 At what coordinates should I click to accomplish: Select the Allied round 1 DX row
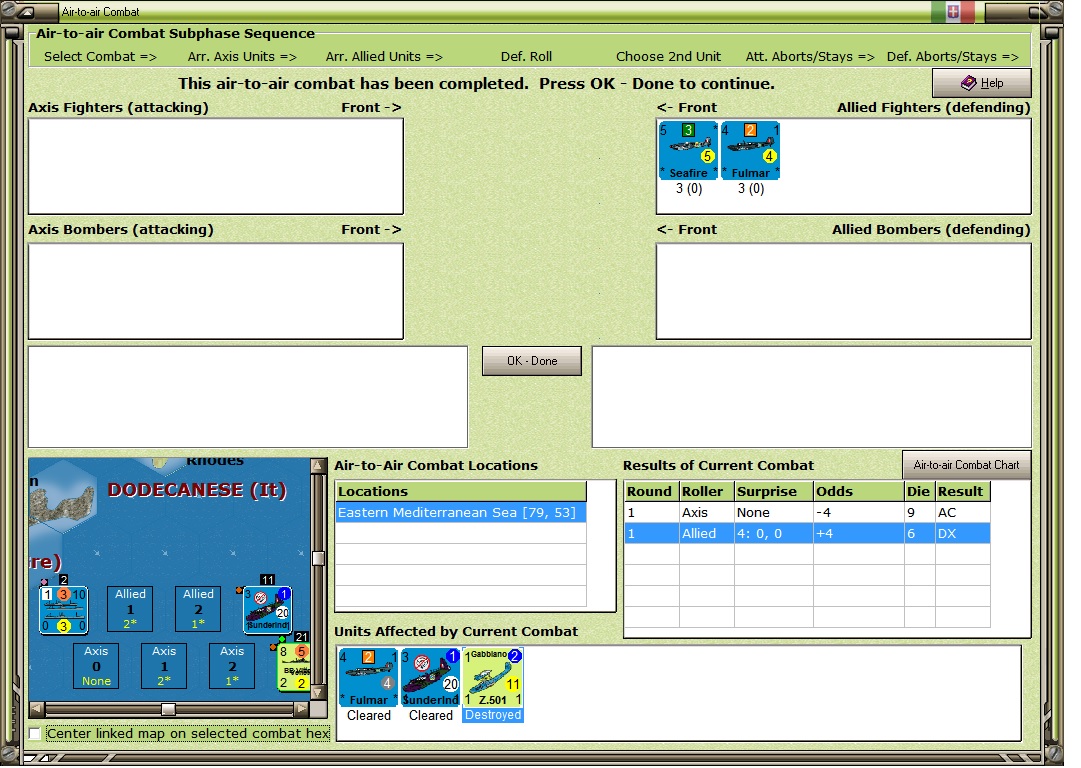pos(807,533)
